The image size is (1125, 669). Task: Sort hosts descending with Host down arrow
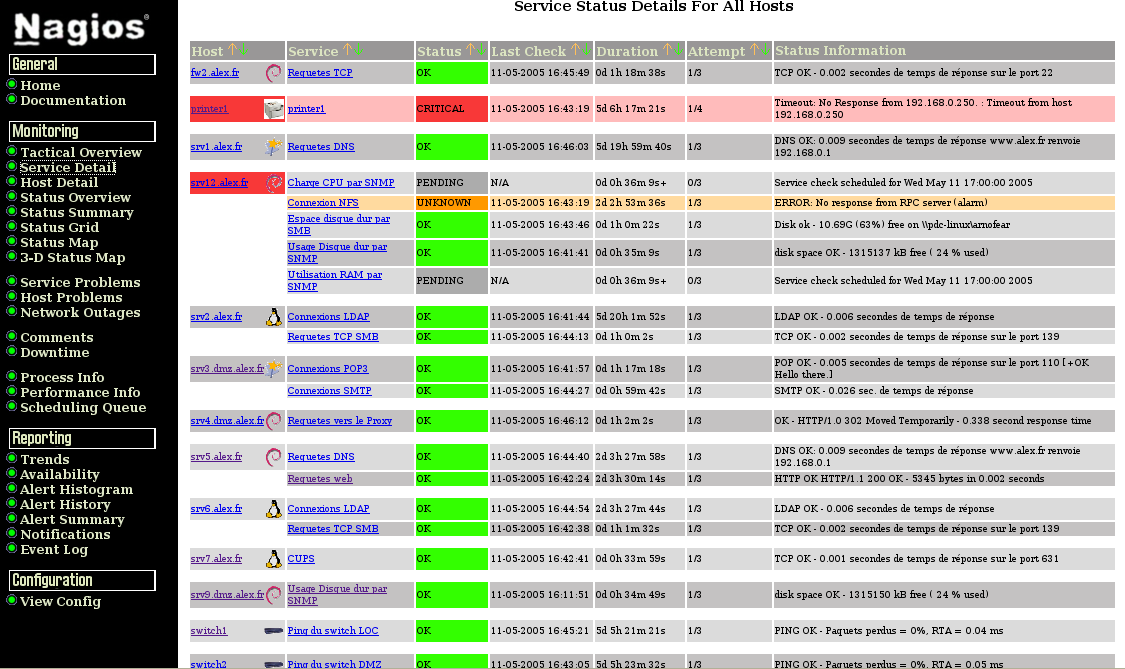243,50
